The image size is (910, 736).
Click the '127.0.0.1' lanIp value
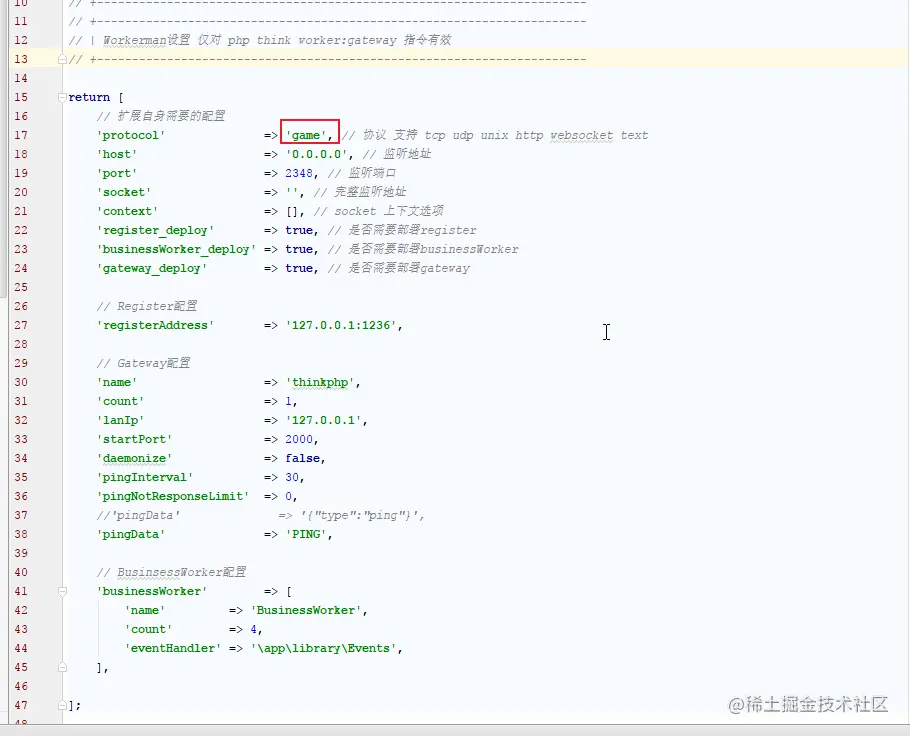(x=323, y=420)
